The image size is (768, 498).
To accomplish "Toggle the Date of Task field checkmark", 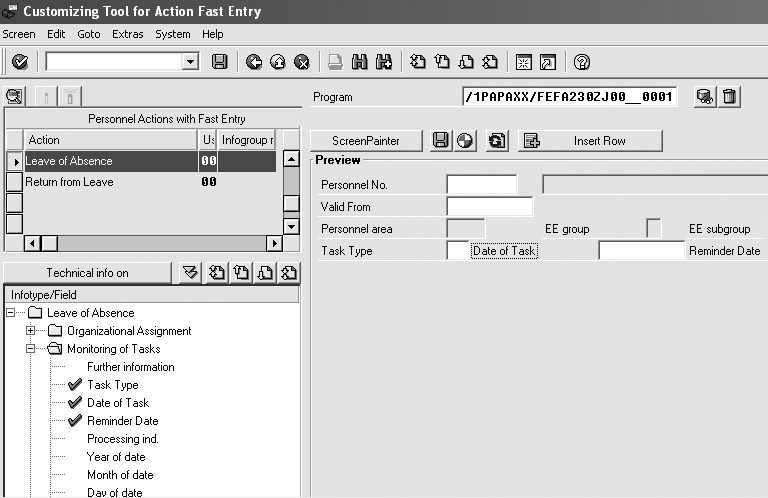I will pos(74,403).
